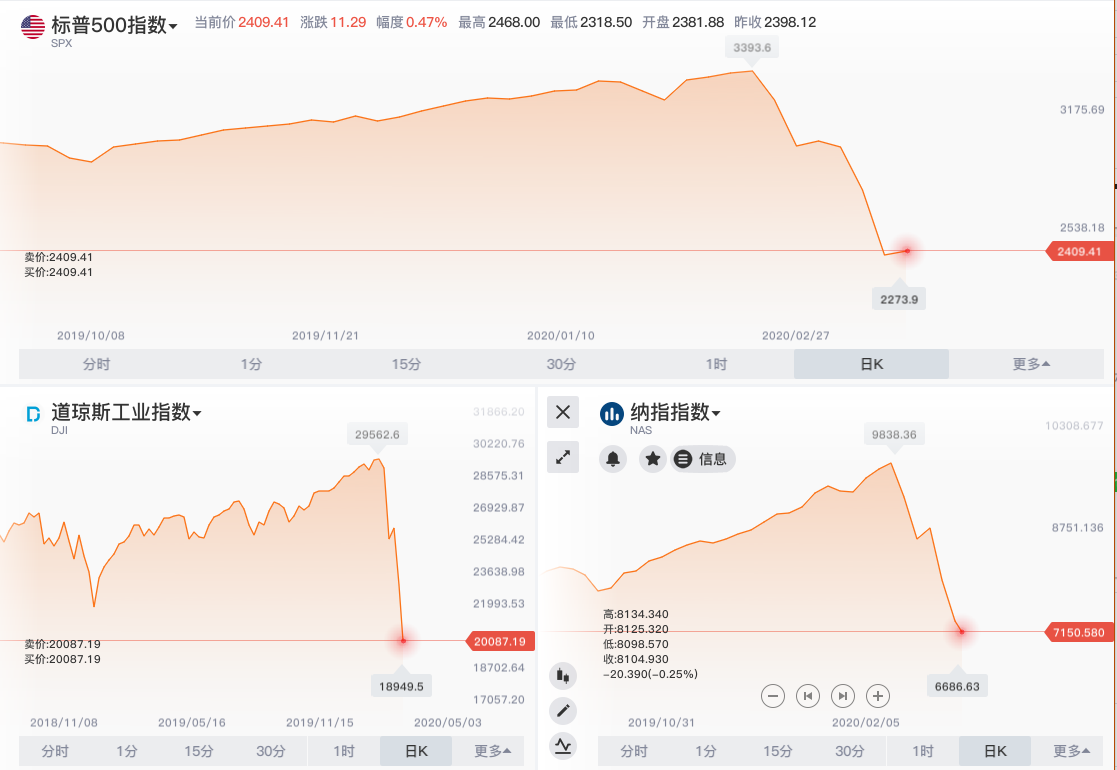Image resolution: width=1117 pixels, height=770 pixels.
Task: Select the 1时 timeframe on the DJI chart
Action: coord(343,751)
